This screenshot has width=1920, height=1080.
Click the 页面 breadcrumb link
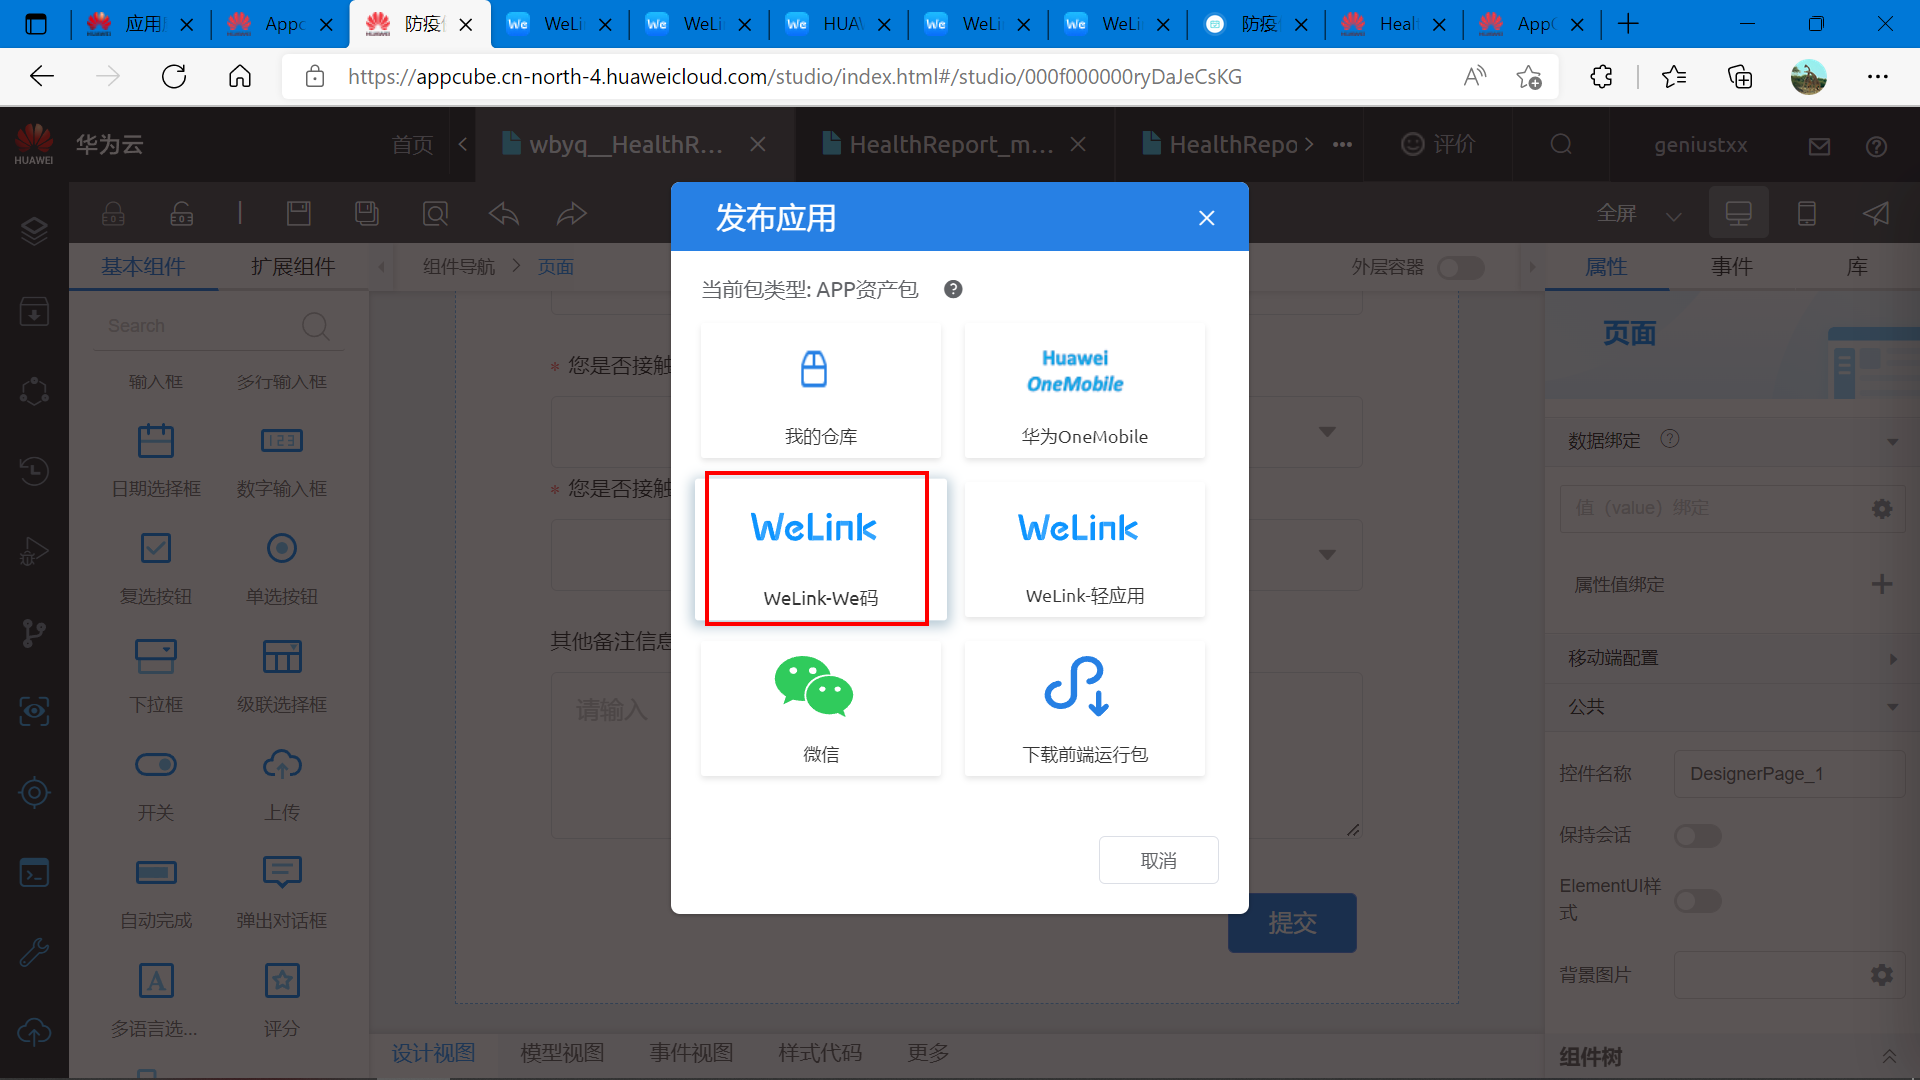[x=556, y=267]
